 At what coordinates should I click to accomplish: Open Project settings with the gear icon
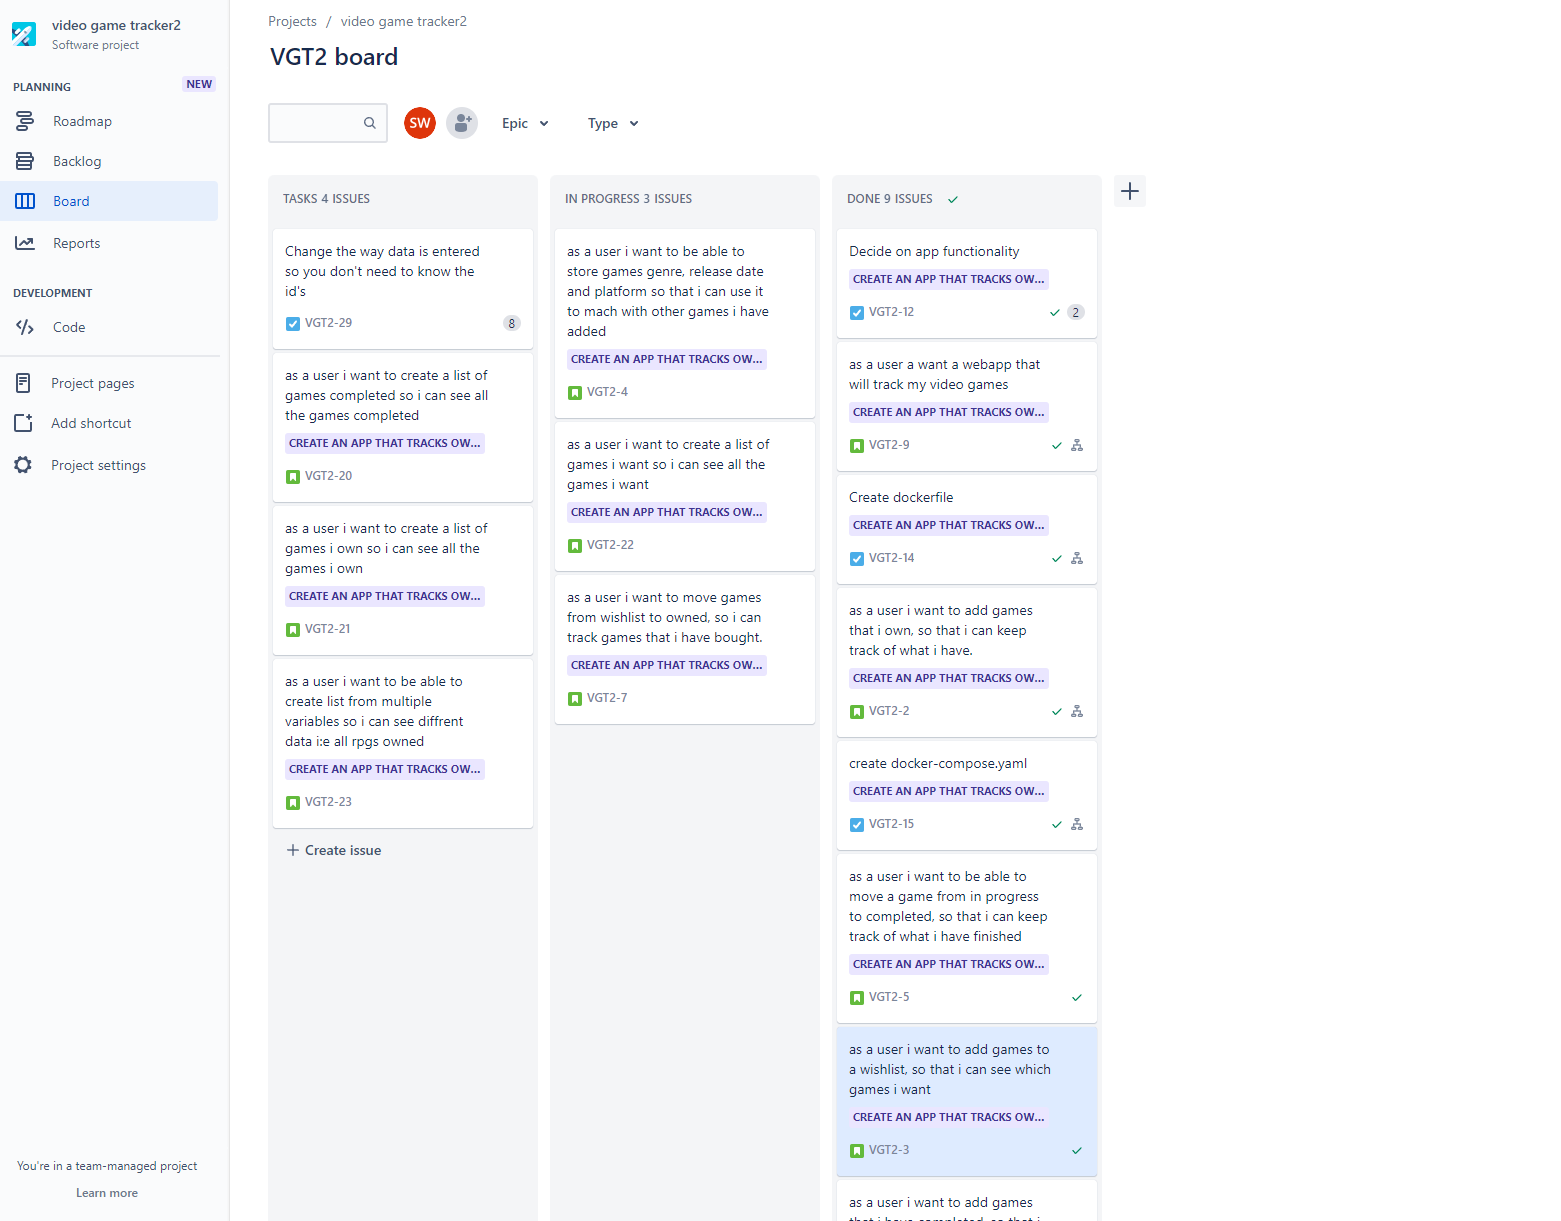tap(24, 464)
